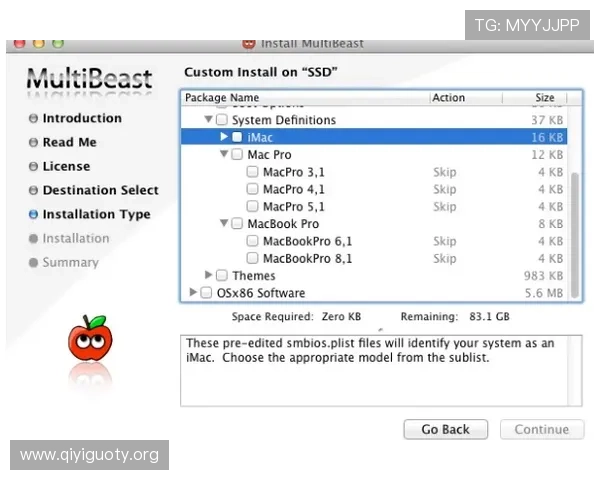Expand the Themes tree item
The width and height of the screenshot is (600, 480).
click(x=209, y=276)
